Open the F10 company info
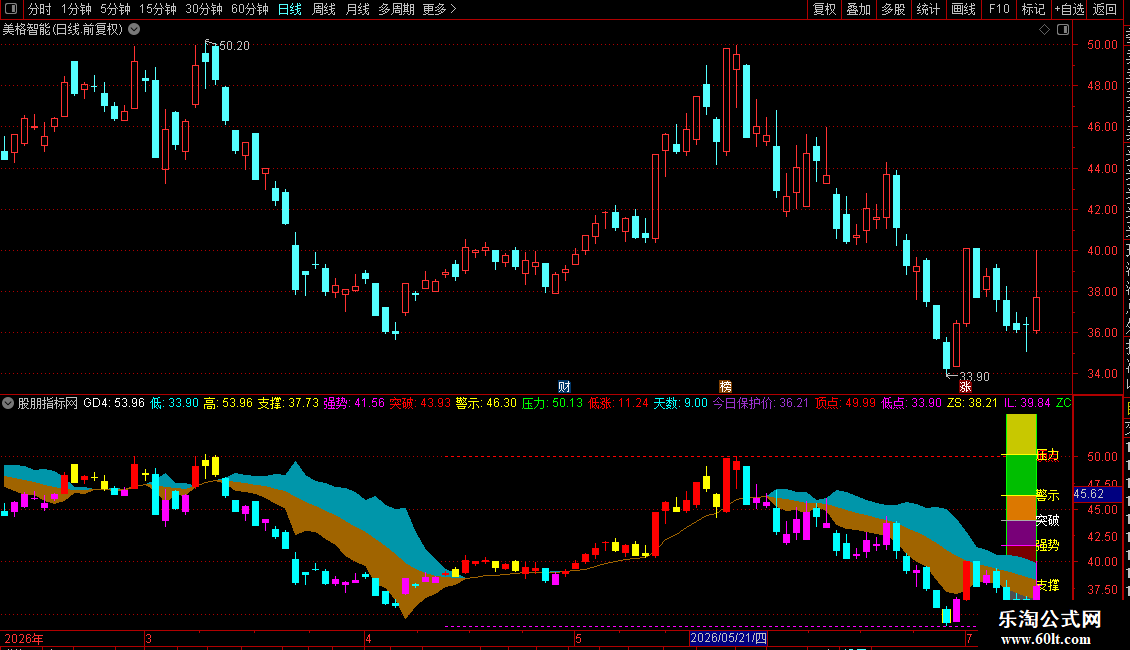 [x=999, y=9]
